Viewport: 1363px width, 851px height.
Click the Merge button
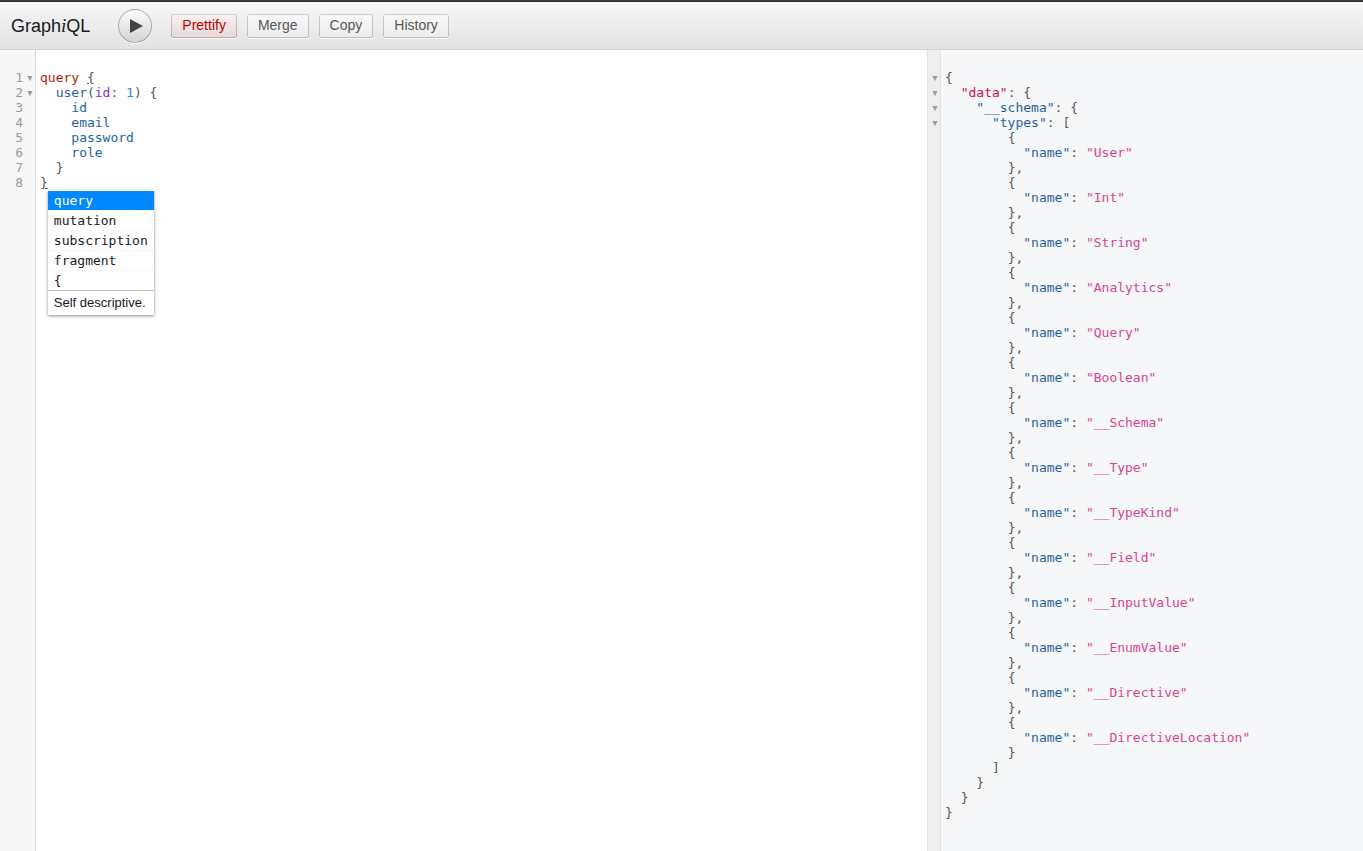(x=277, y=25)
